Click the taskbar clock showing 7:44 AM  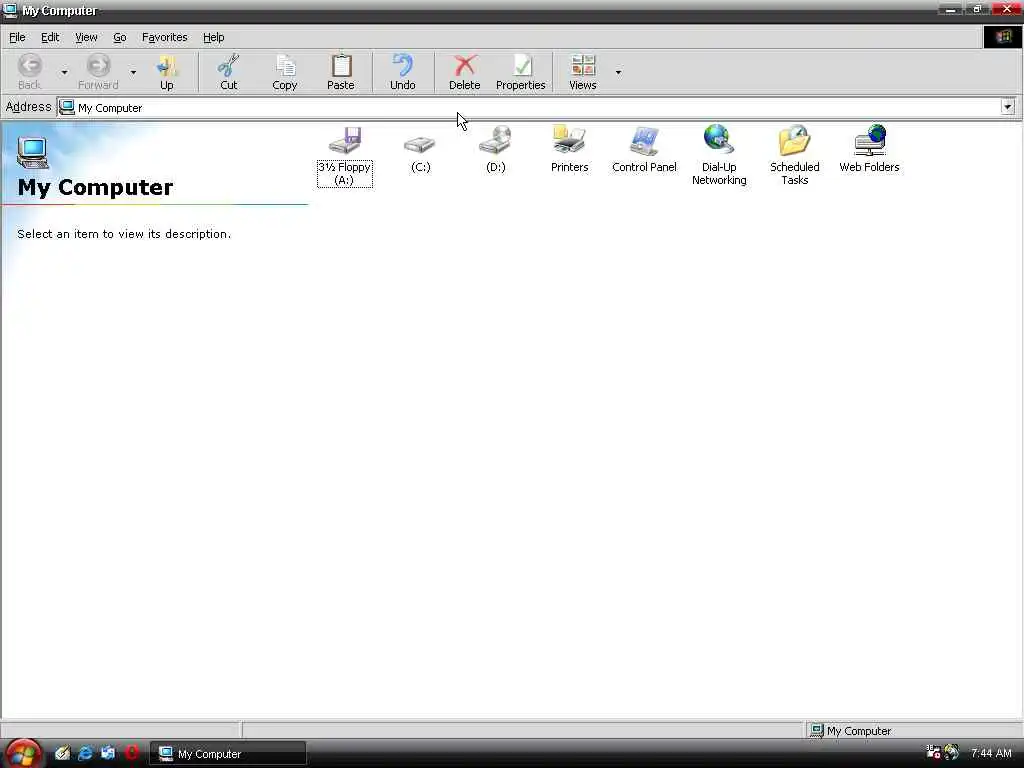pyautogui.click(x=991, y=753)
